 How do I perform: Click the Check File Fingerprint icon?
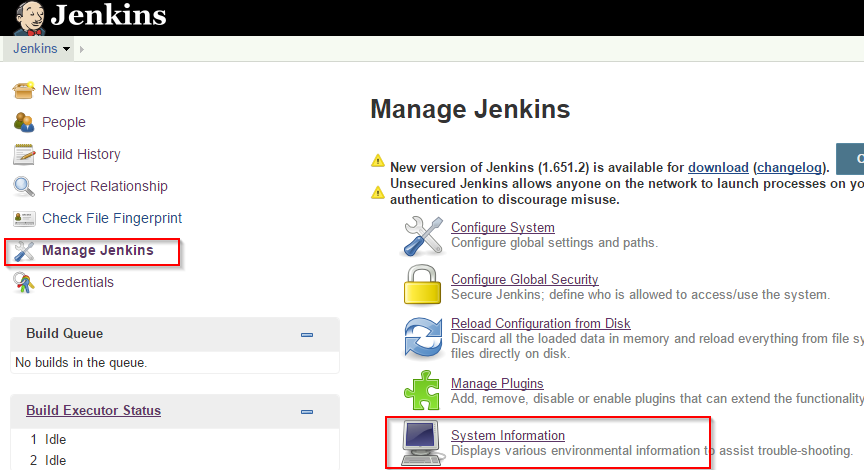coord(24,219)
